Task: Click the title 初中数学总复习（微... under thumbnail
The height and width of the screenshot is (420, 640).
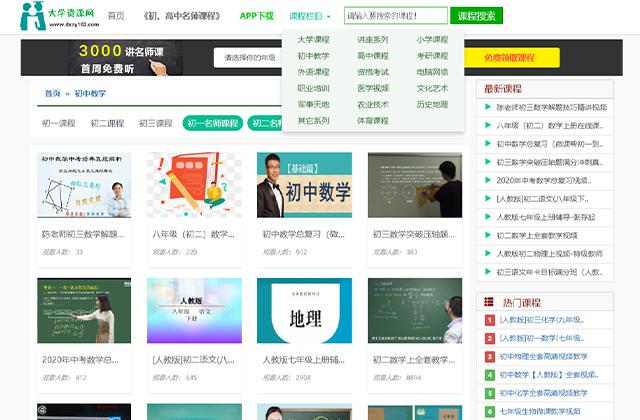Action: click(304, 234)
